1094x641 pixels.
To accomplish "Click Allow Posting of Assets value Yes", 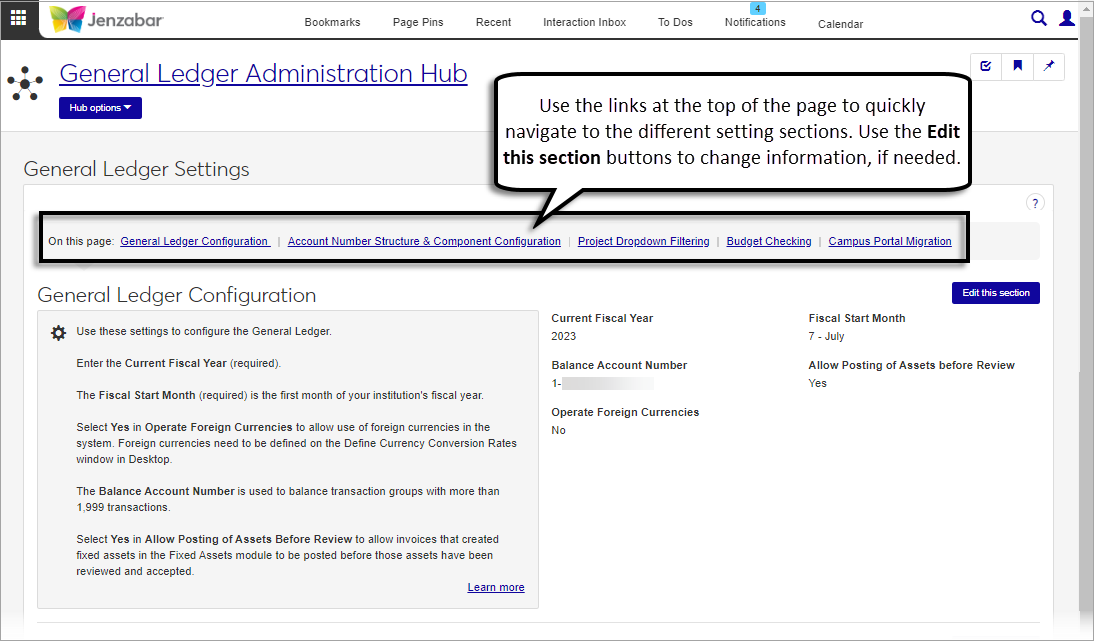I will tap(817, 384).
